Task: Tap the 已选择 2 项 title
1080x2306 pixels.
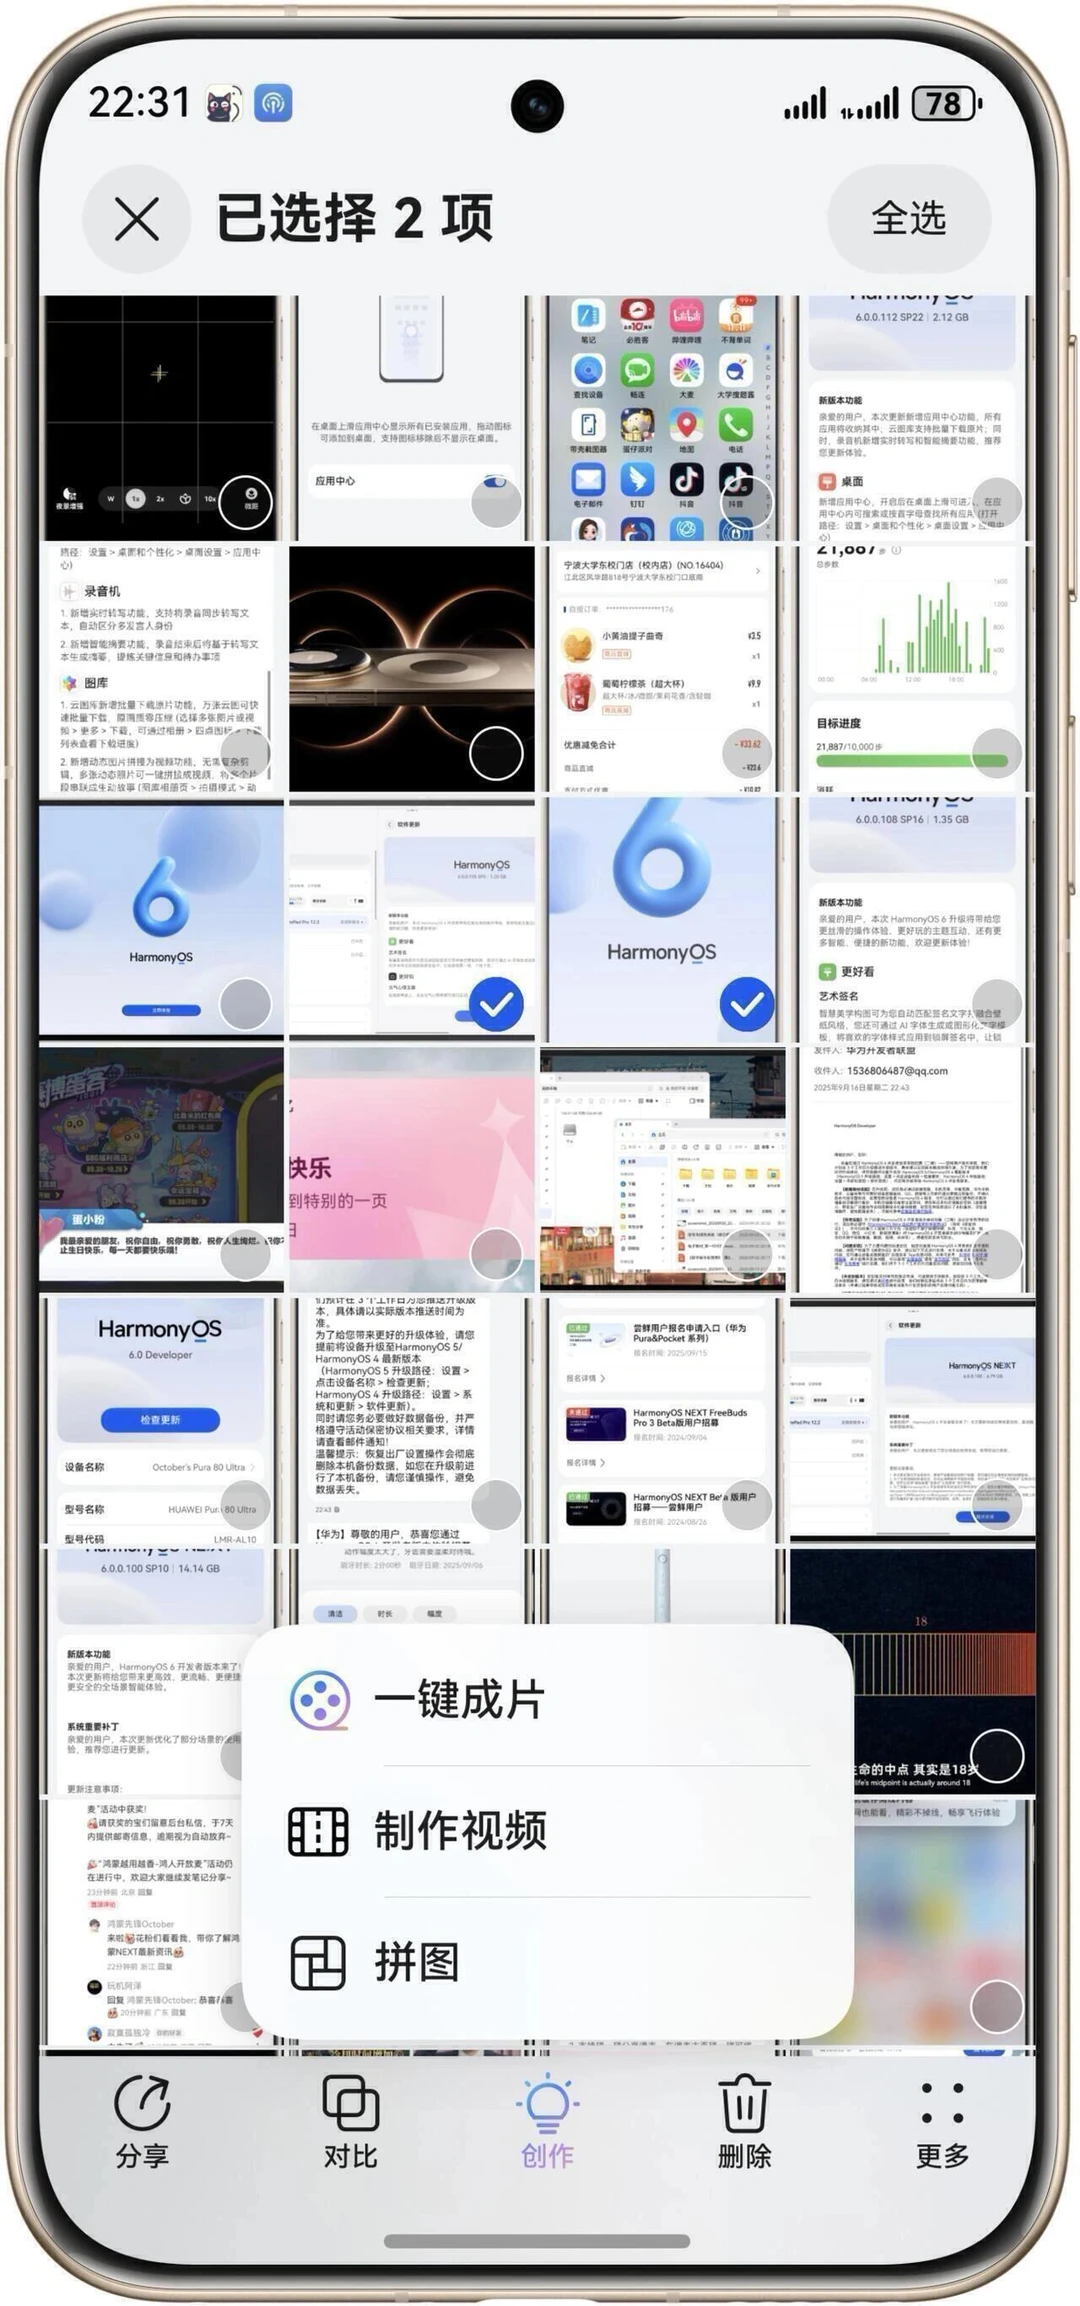Action: 355,218
